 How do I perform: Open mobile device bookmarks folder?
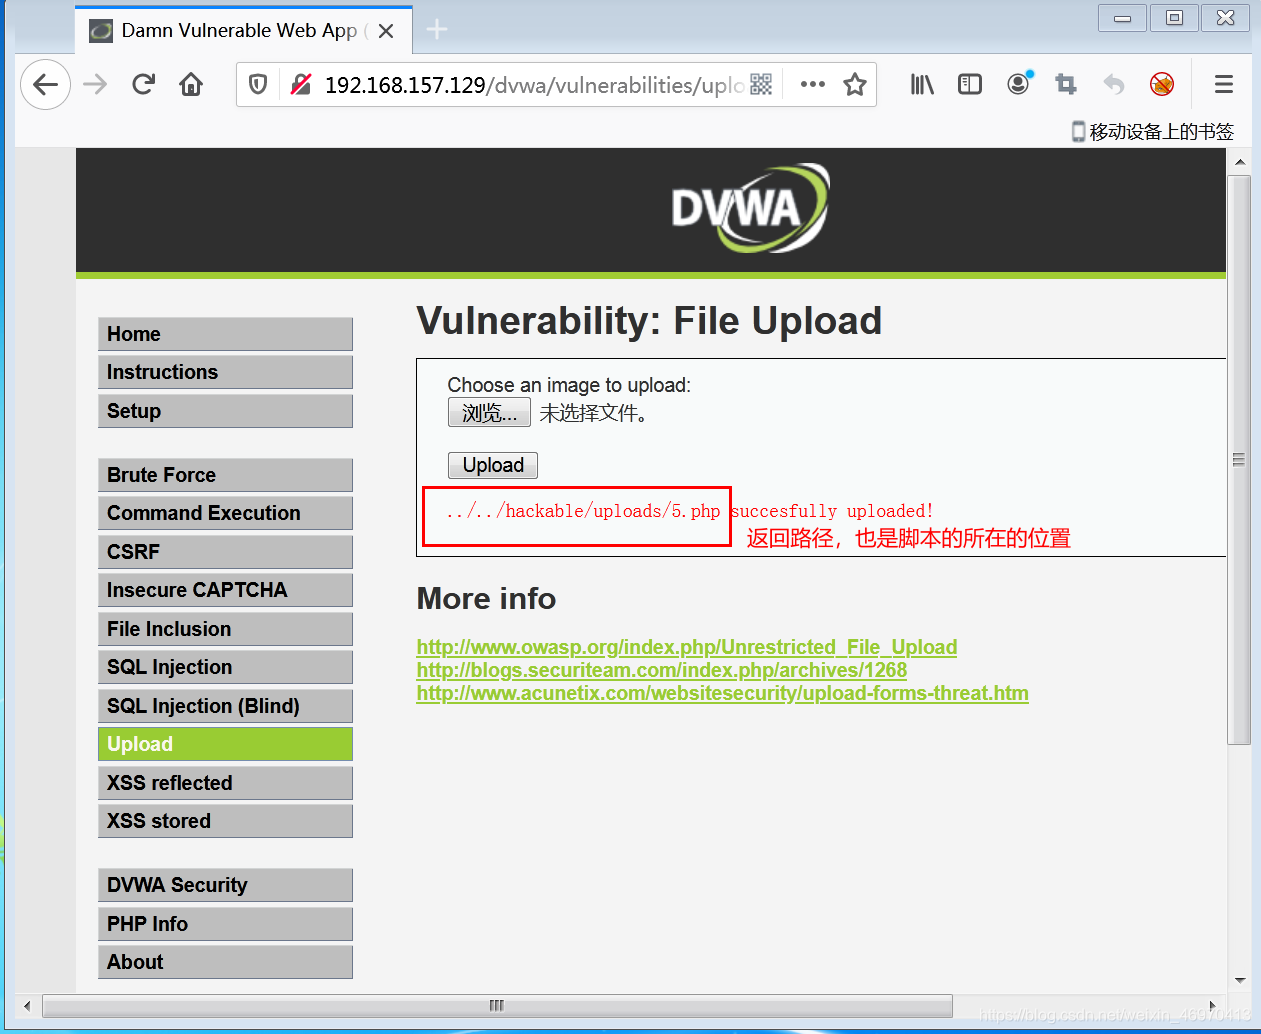(1153, 132)
